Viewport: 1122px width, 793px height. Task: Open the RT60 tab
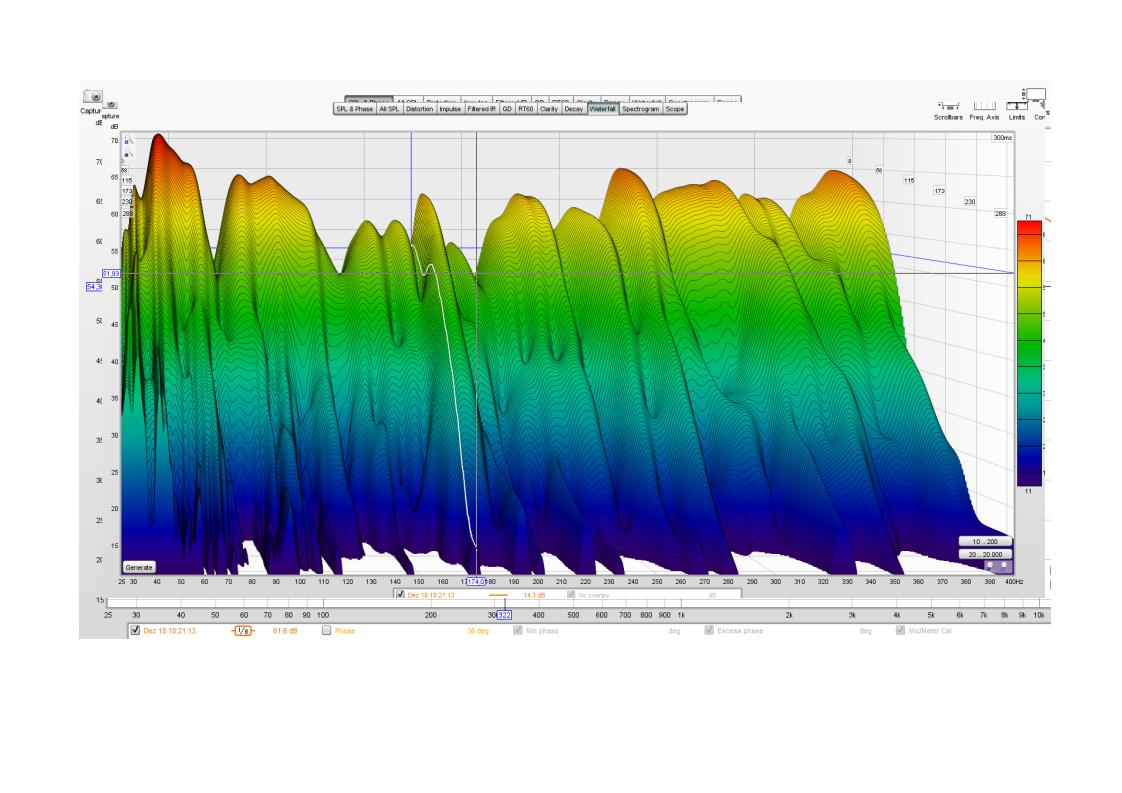(x=526, y=109)
